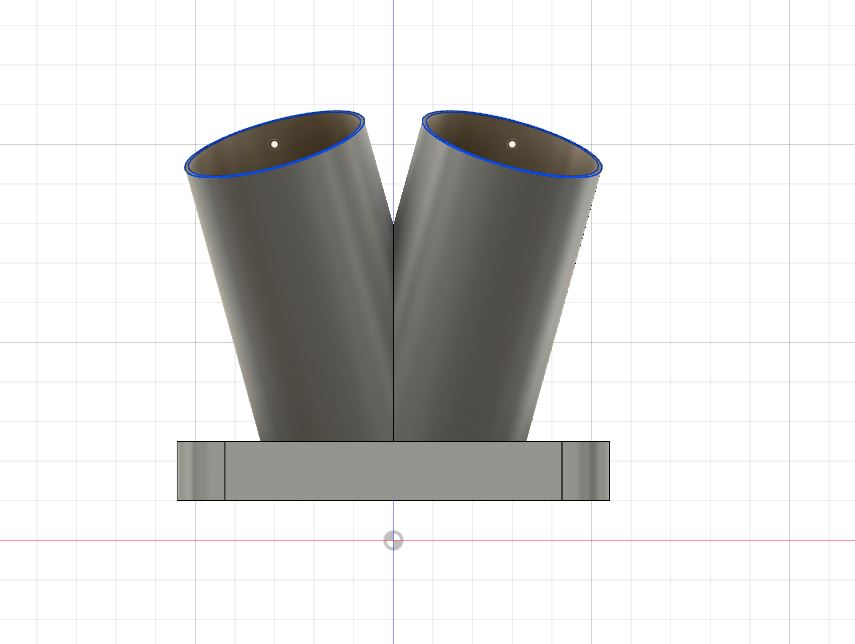
Task: Click the white center point in right tube
Action: [512, 144]
